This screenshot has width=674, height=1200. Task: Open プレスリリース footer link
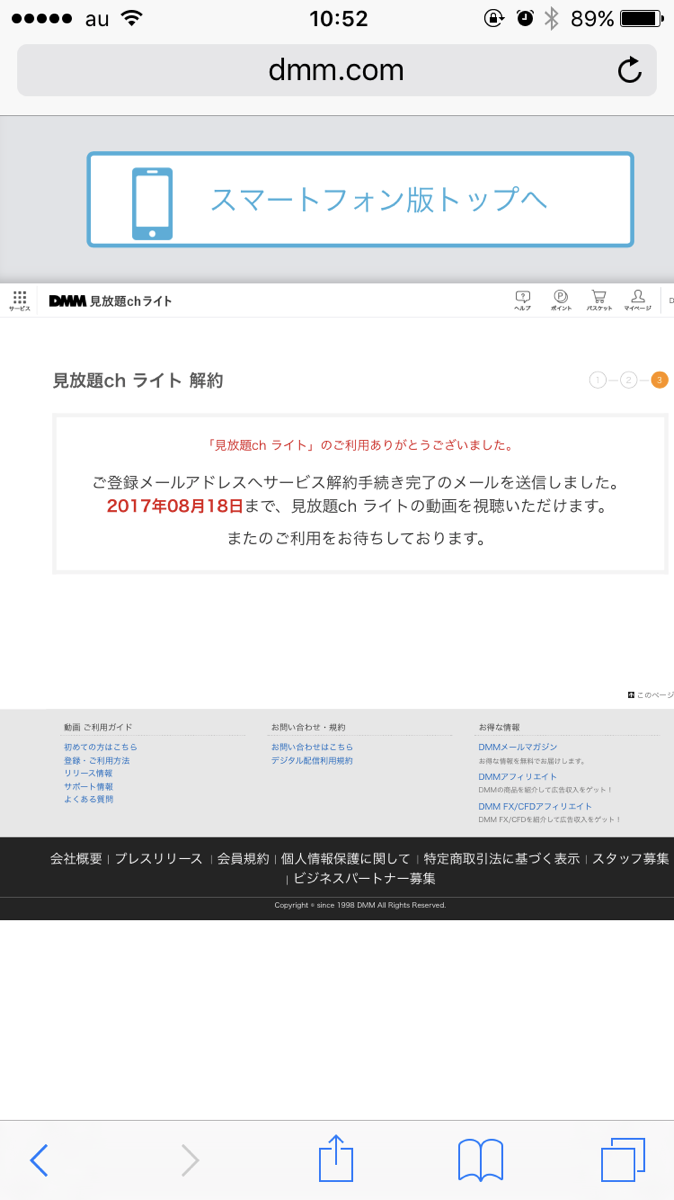158,859
